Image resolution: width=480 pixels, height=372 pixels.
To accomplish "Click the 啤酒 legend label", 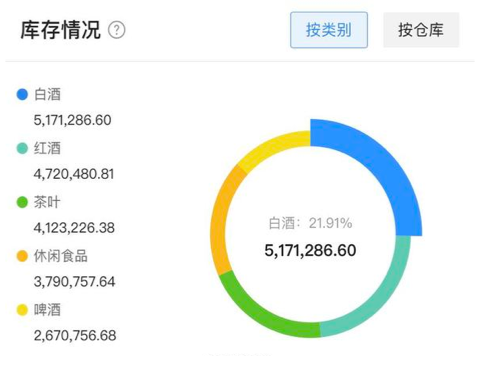I will click(47, 310).
